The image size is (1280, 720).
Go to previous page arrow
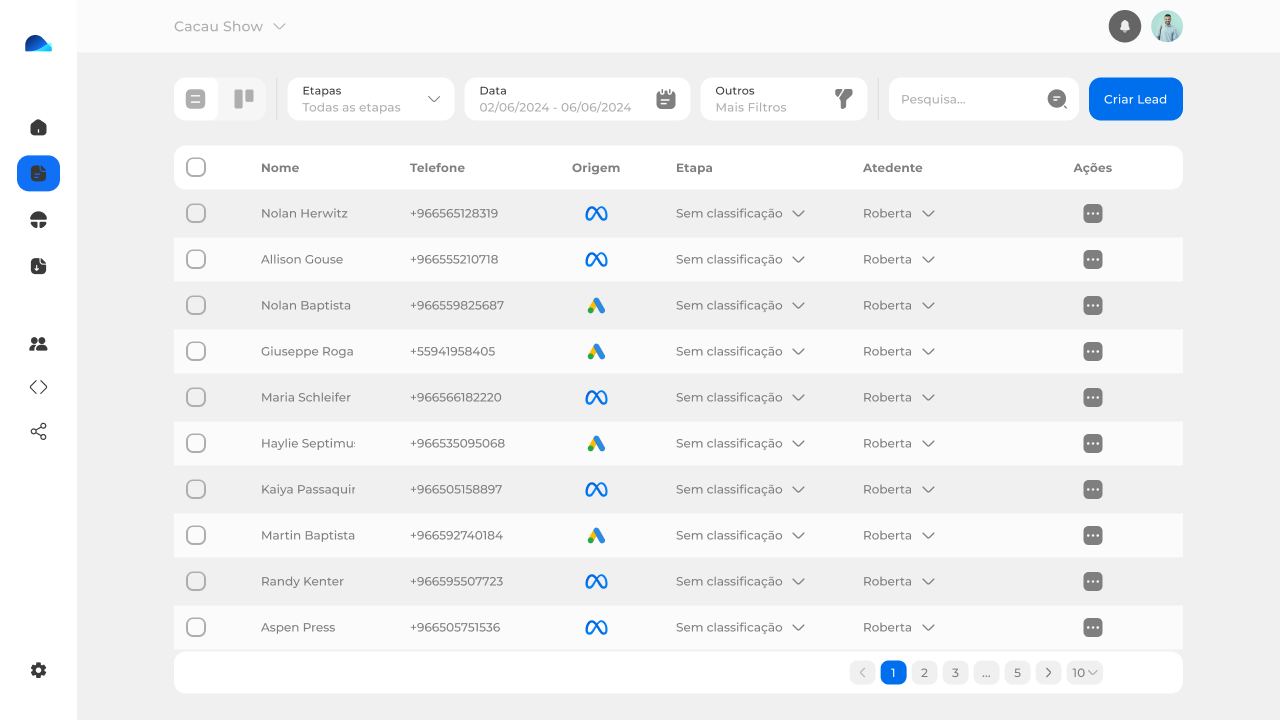tap(862, 673)
